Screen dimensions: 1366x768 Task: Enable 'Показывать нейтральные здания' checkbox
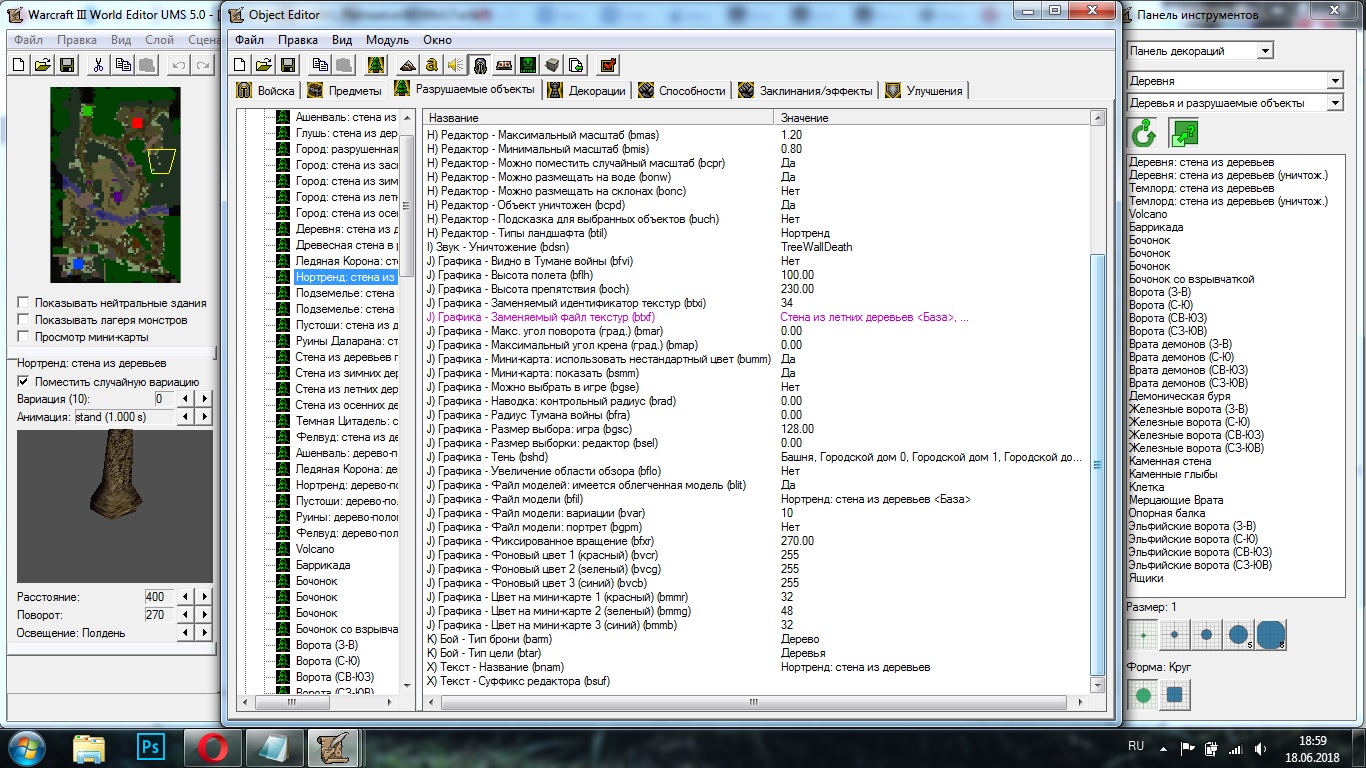[x=23, y=303]
